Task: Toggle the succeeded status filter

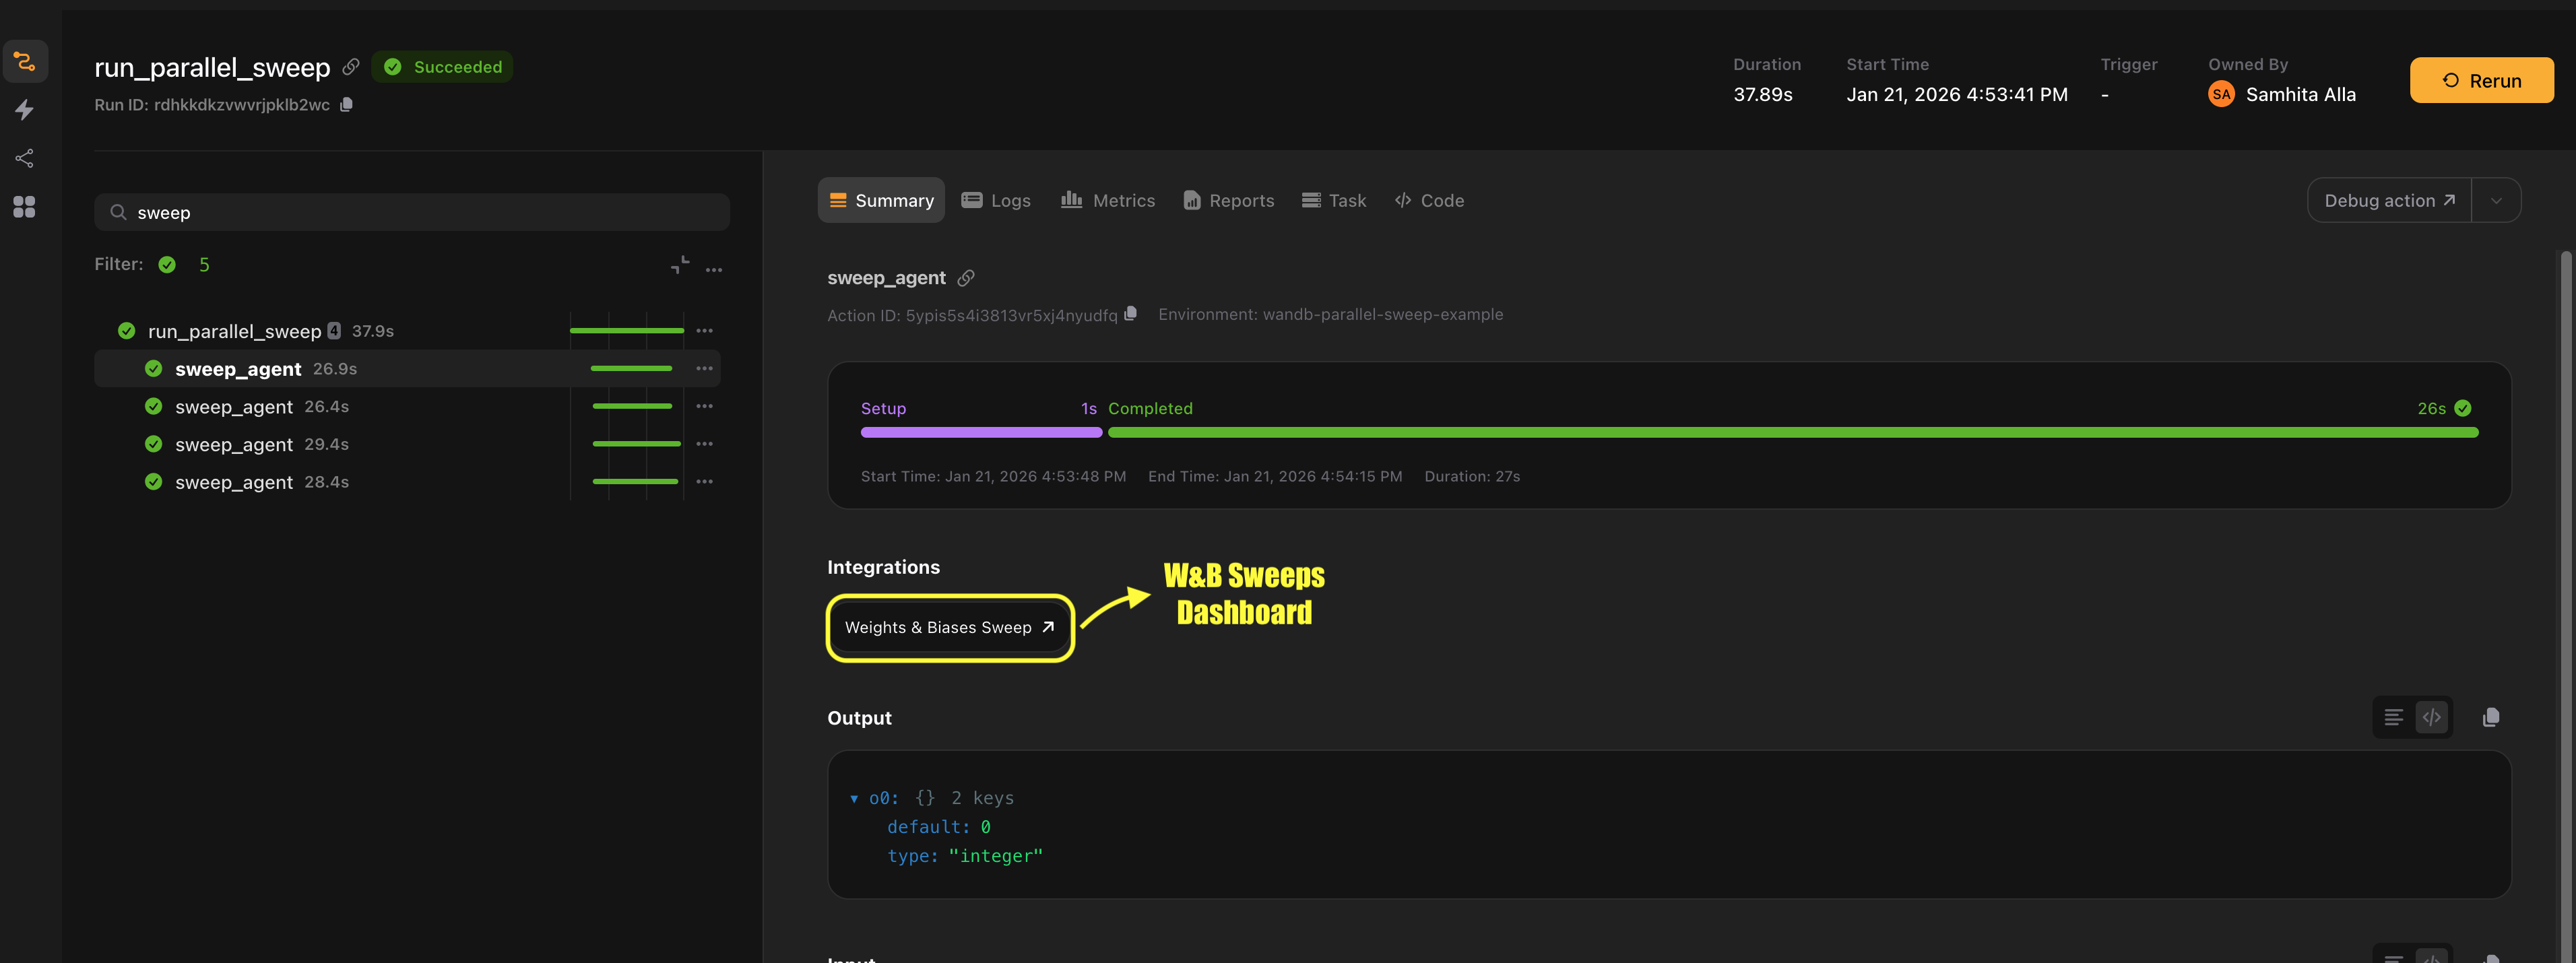Action: [168, 265]
